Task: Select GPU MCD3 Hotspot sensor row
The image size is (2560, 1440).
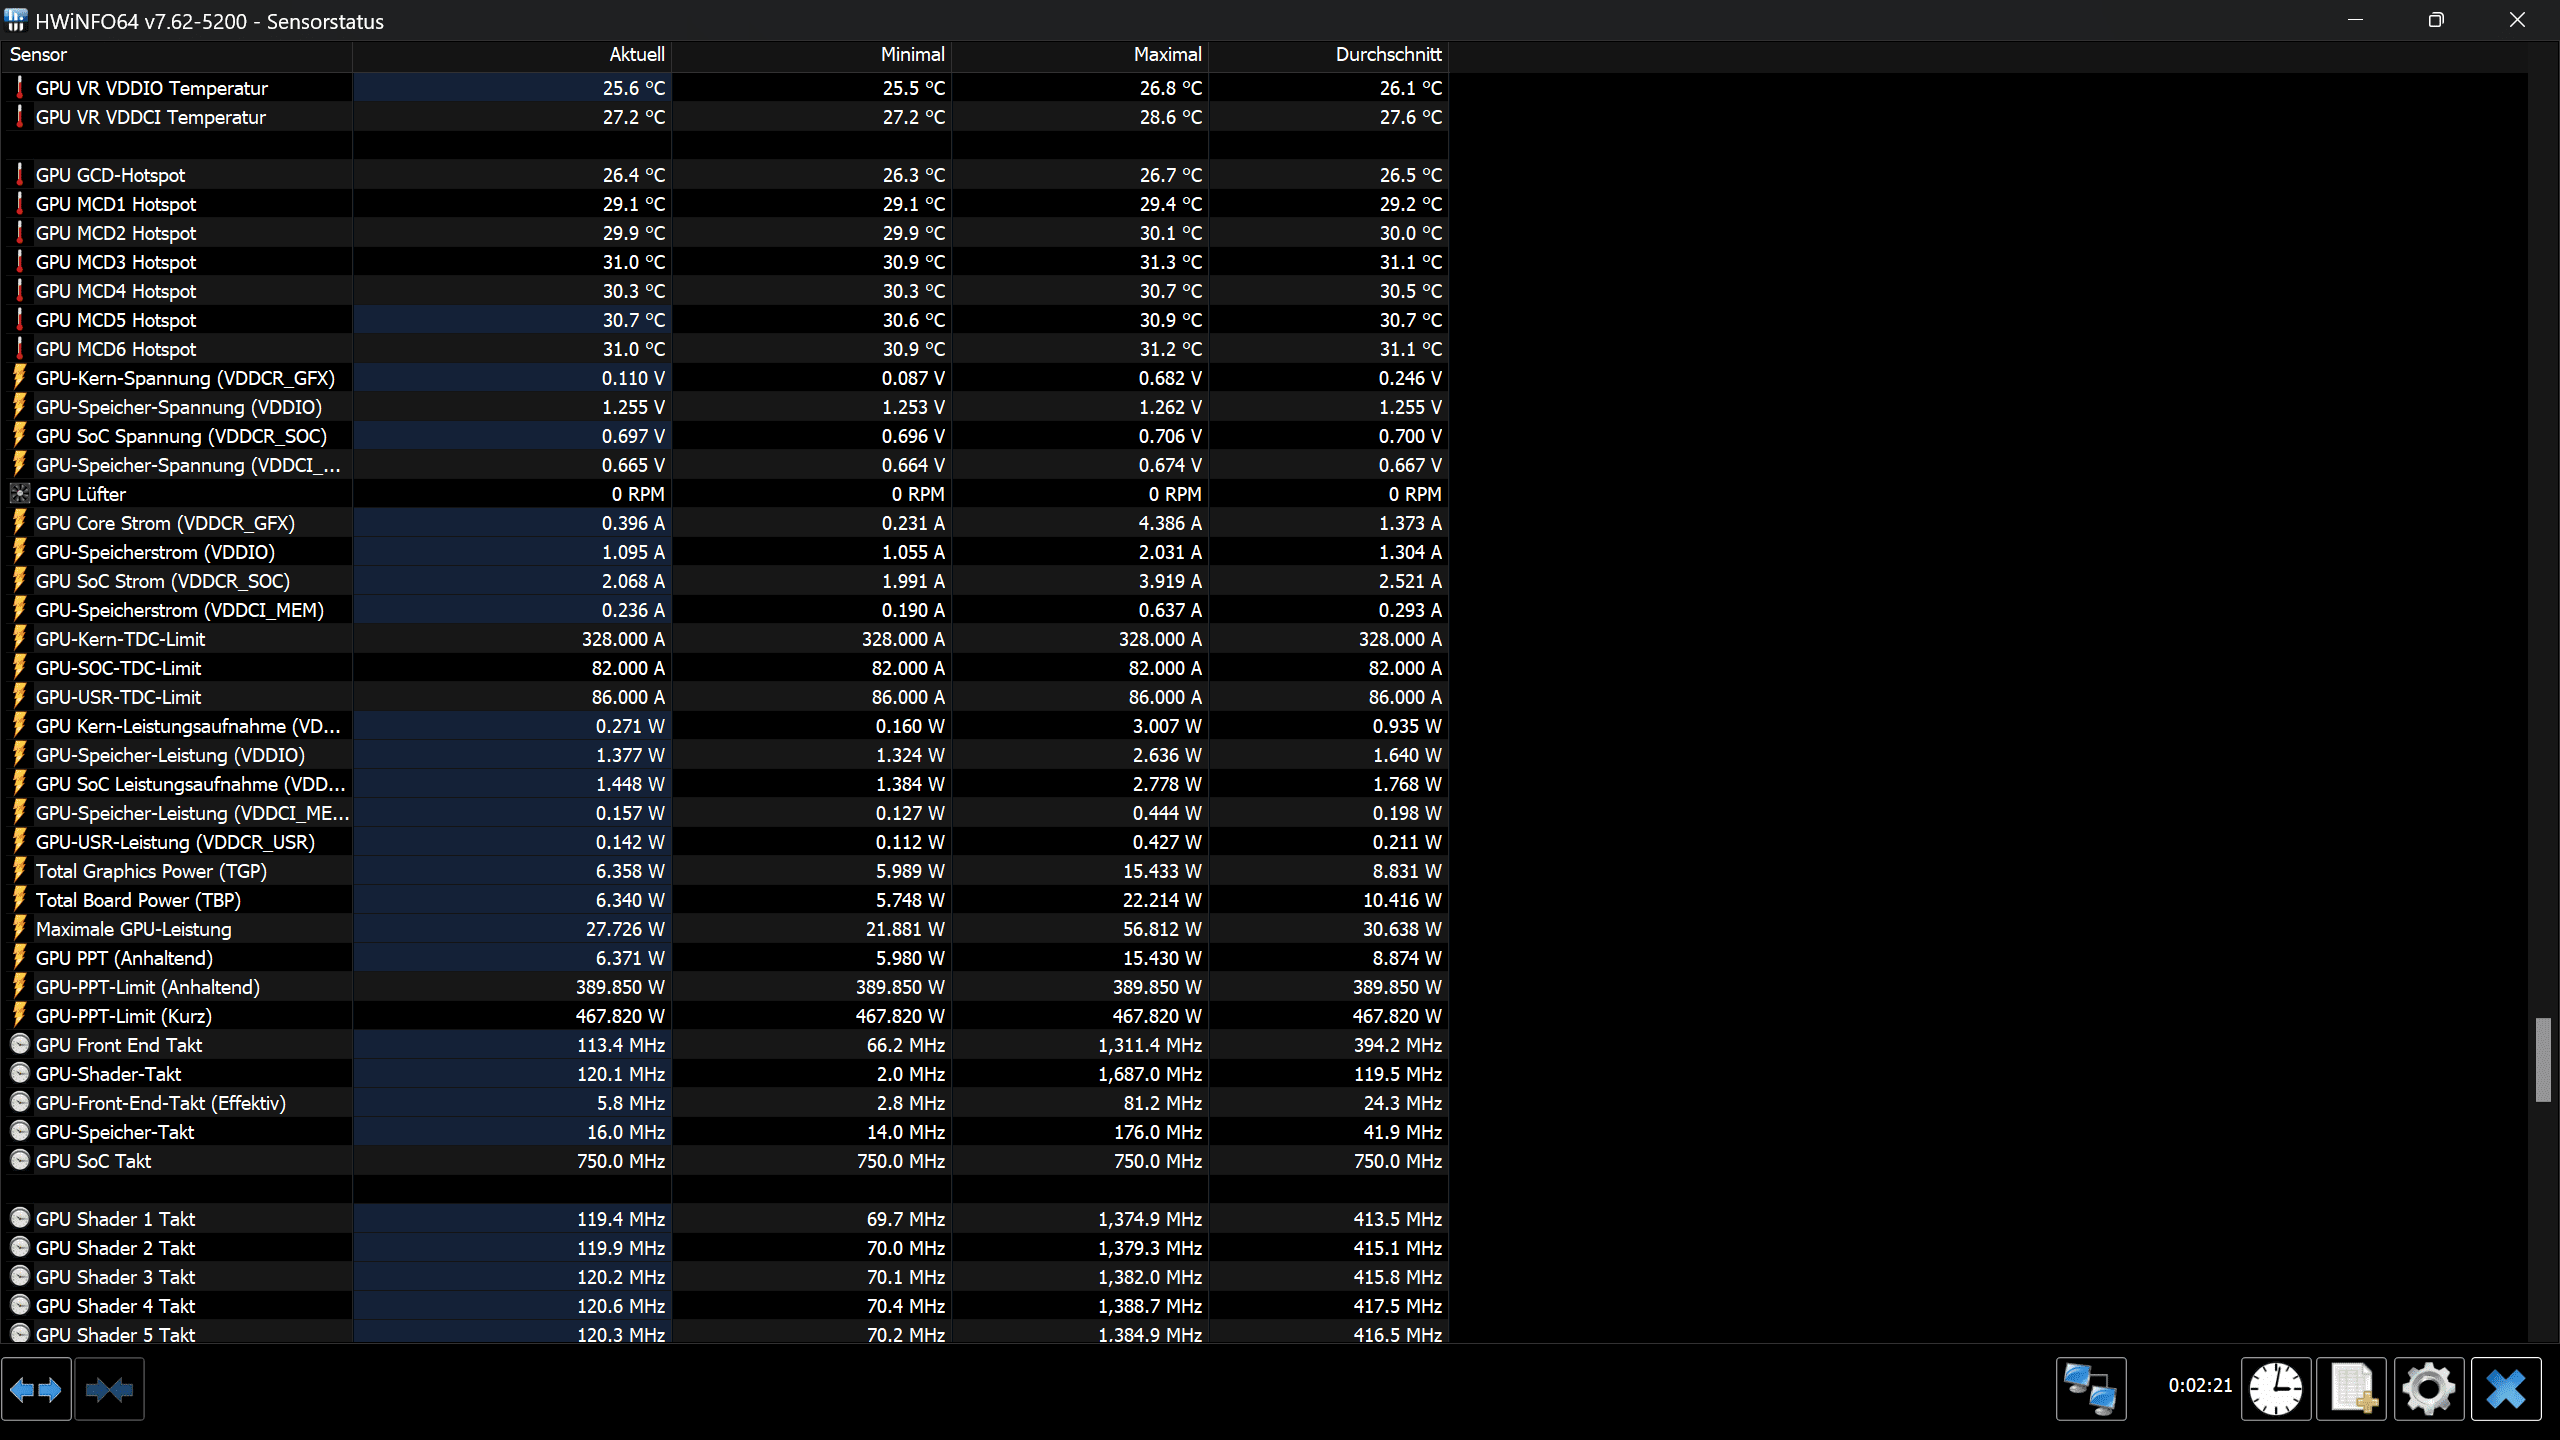Action: pos(116,262)
